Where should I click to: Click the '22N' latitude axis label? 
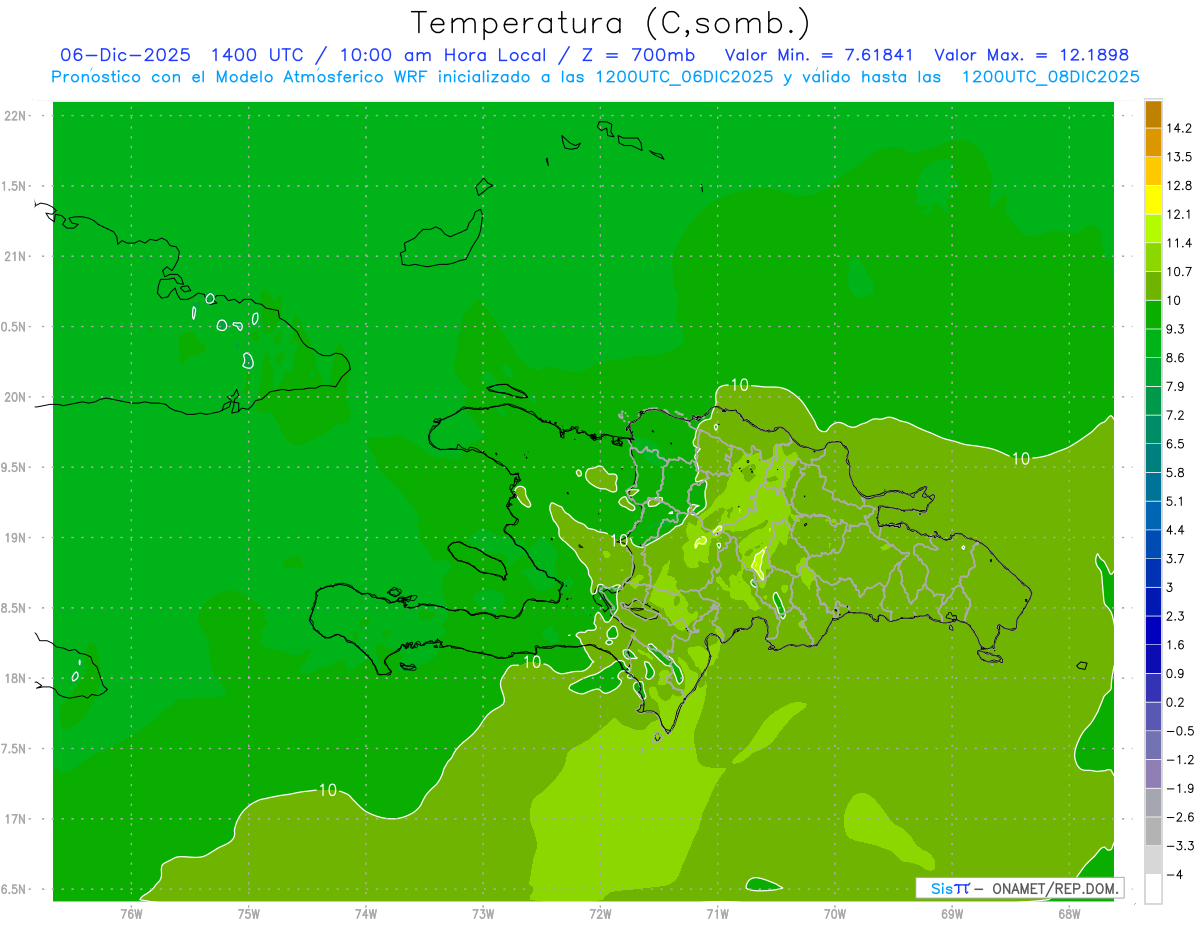point(16,116)
